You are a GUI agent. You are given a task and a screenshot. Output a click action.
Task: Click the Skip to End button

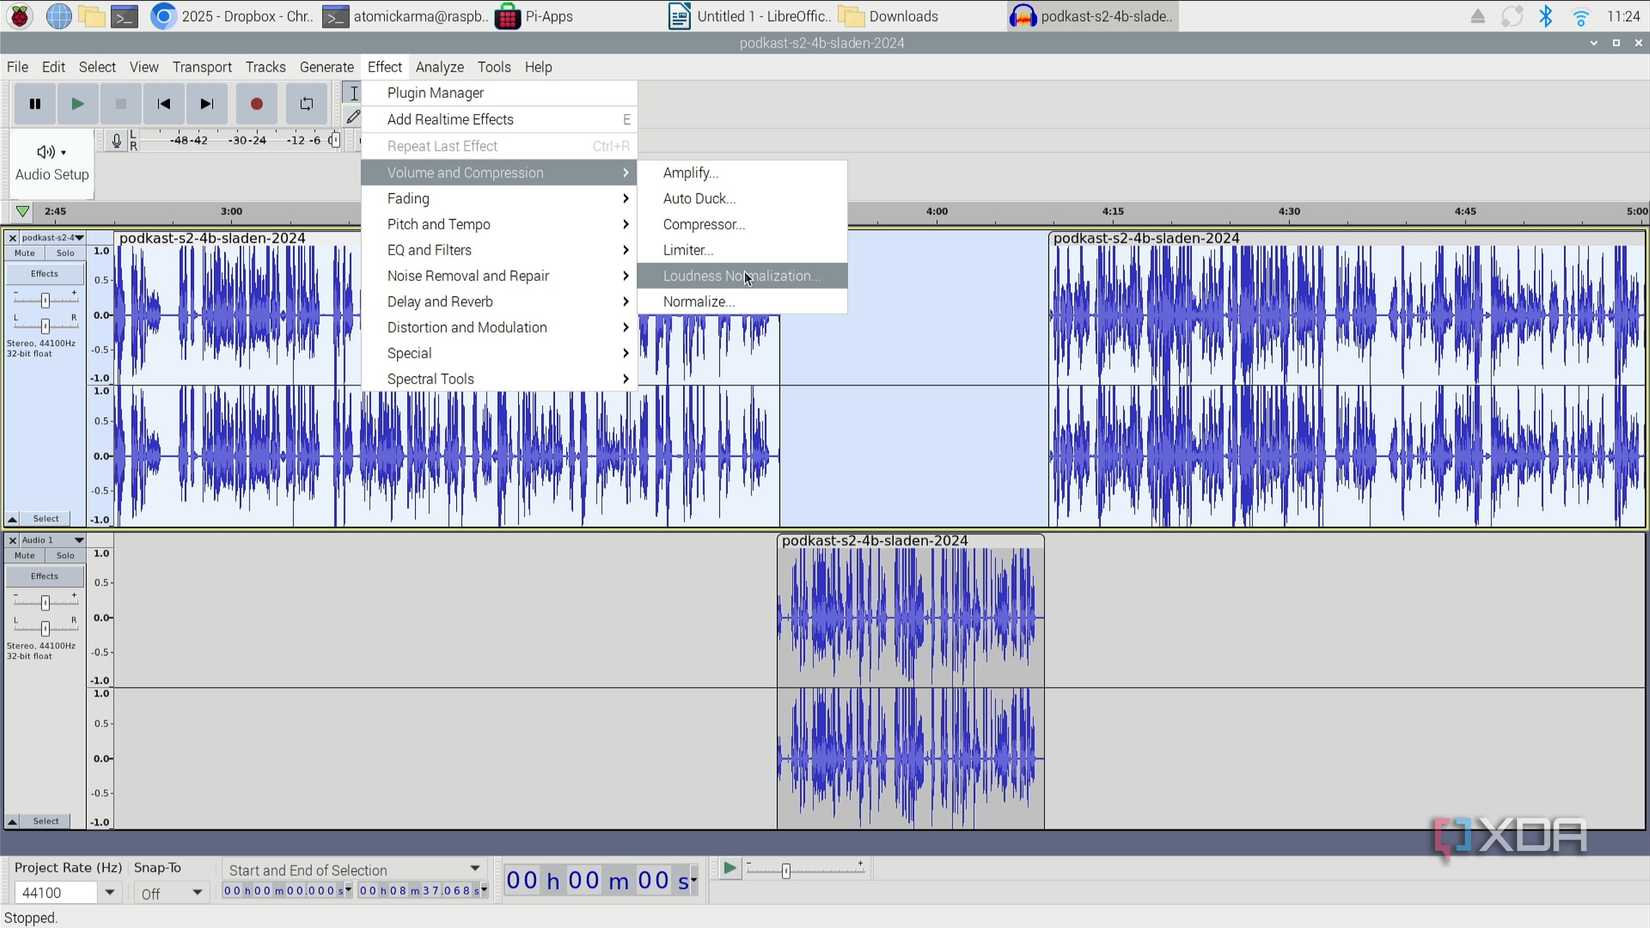(x=207, y=104)
